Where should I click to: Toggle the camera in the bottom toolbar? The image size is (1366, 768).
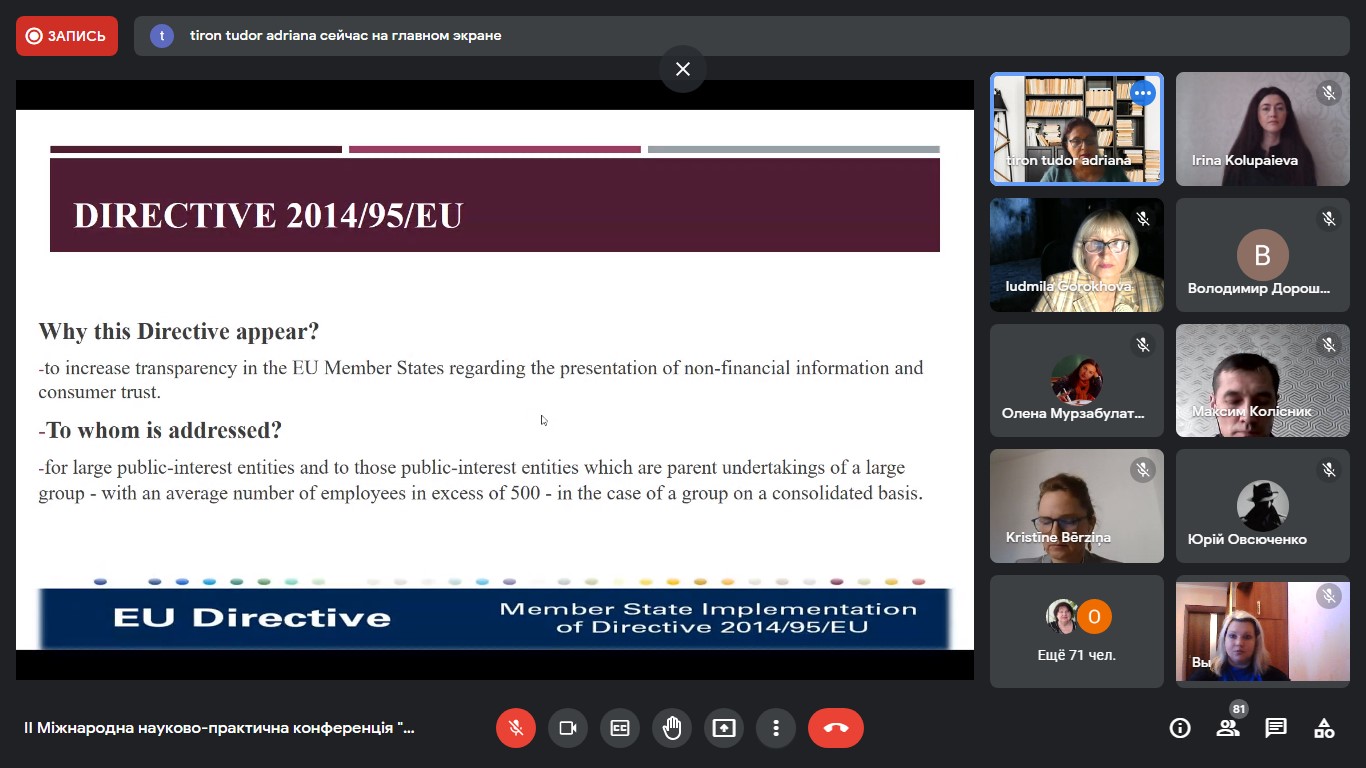(568, 728)
